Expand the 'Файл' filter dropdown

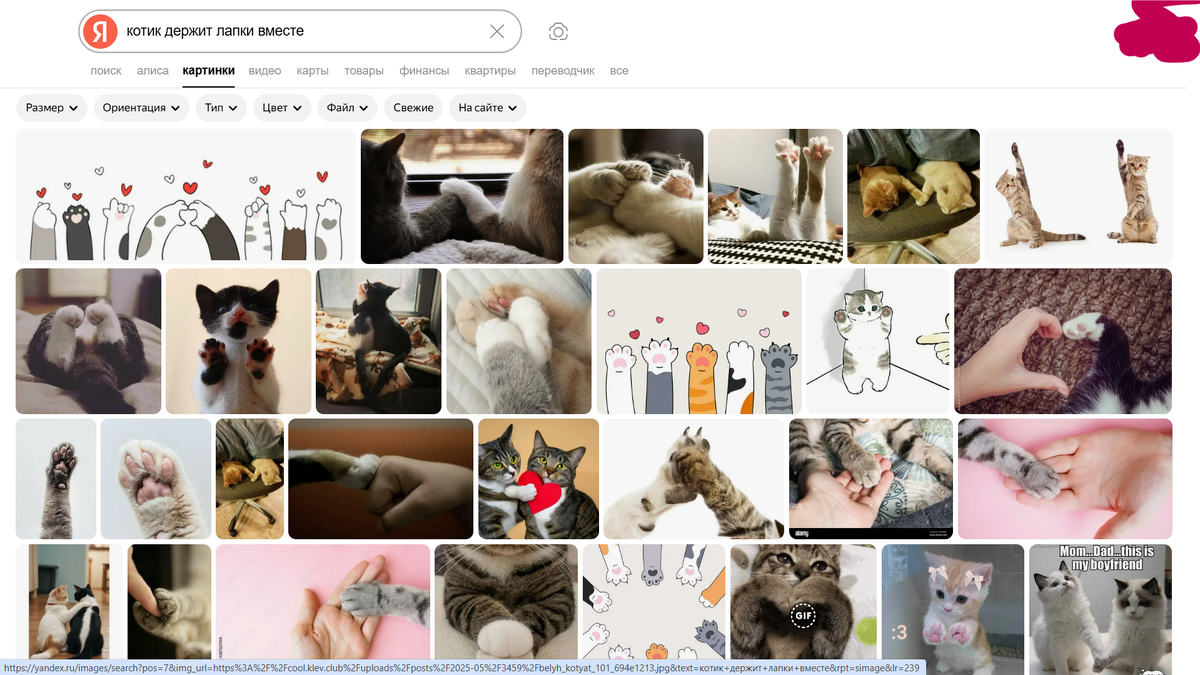347,108
